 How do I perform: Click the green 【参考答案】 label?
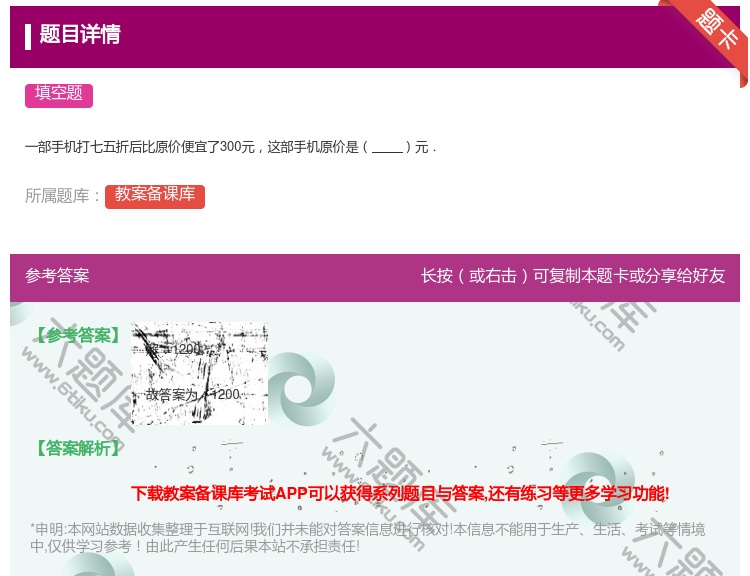coord(78,335)
